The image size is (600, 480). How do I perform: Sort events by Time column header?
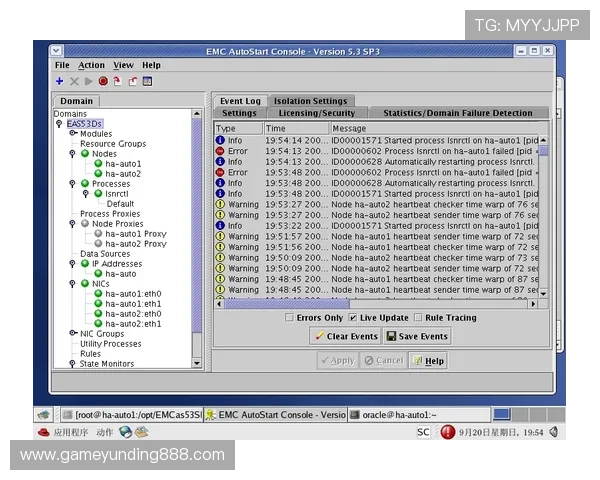click(296, 128)
